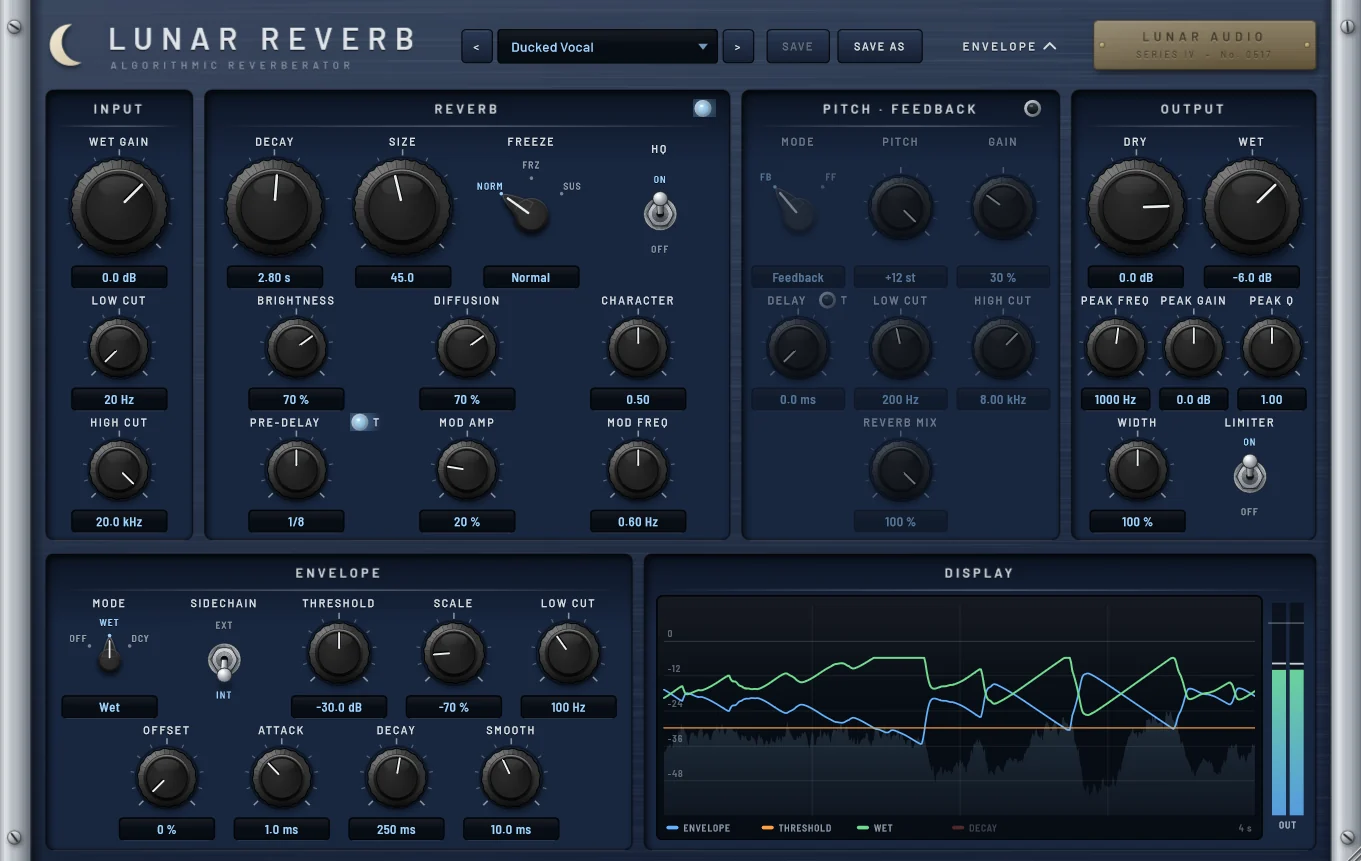The width and height of the screenshot is (1361, 861).
Task: Click the 2.80 s decay value field
Action: pos(275,277)
